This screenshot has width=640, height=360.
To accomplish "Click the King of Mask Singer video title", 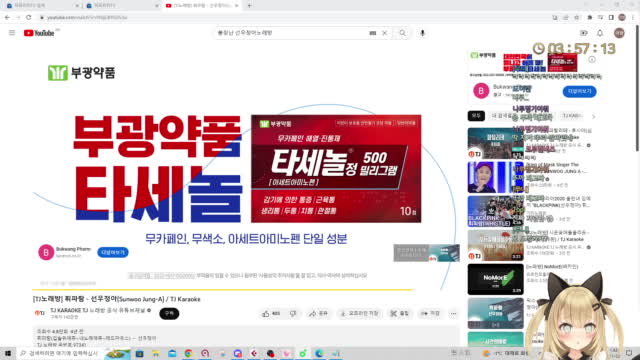I will click(x=557, y=168).
